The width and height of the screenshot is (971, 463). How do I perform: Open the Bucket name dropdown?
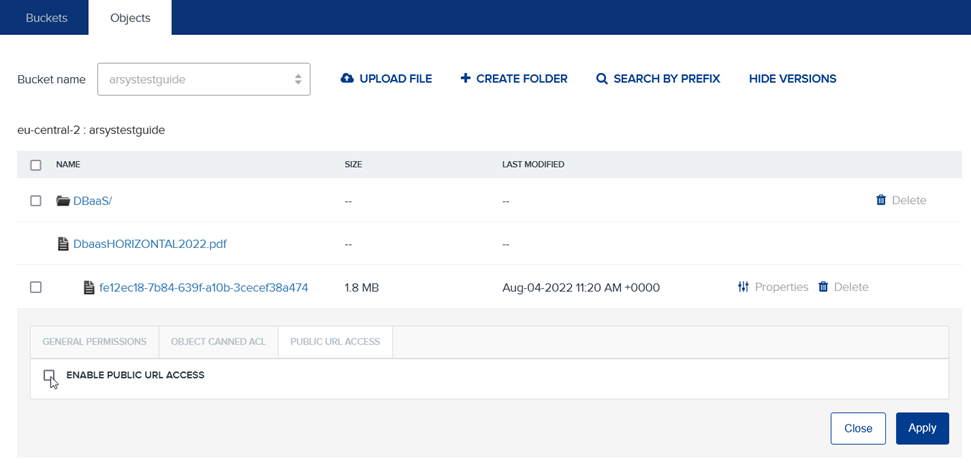(x=204, y=79)
